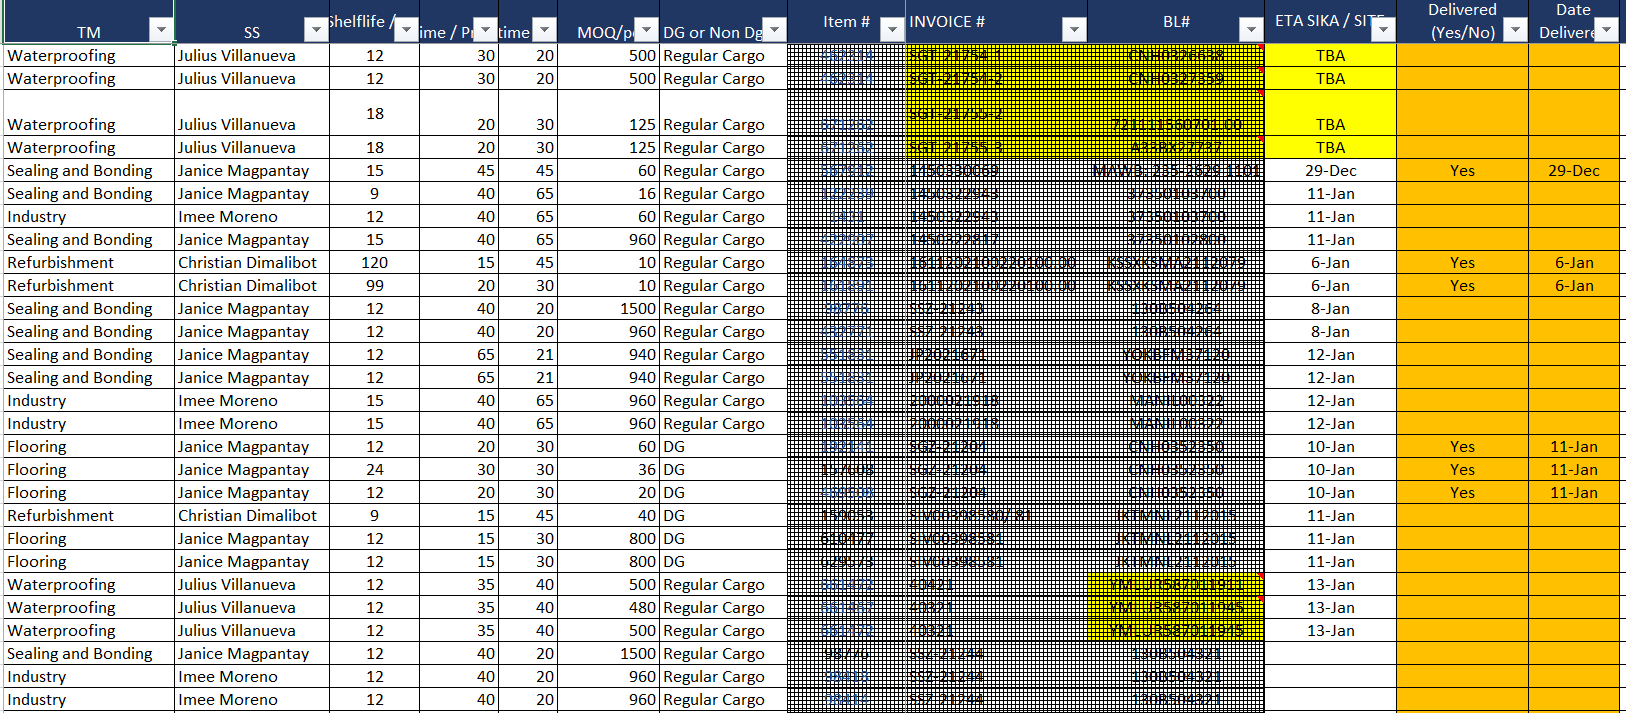The width and height of the screenshot is (1626, 713).
Task: Select invoice cell SGT-21754-2
Action: 996,79
